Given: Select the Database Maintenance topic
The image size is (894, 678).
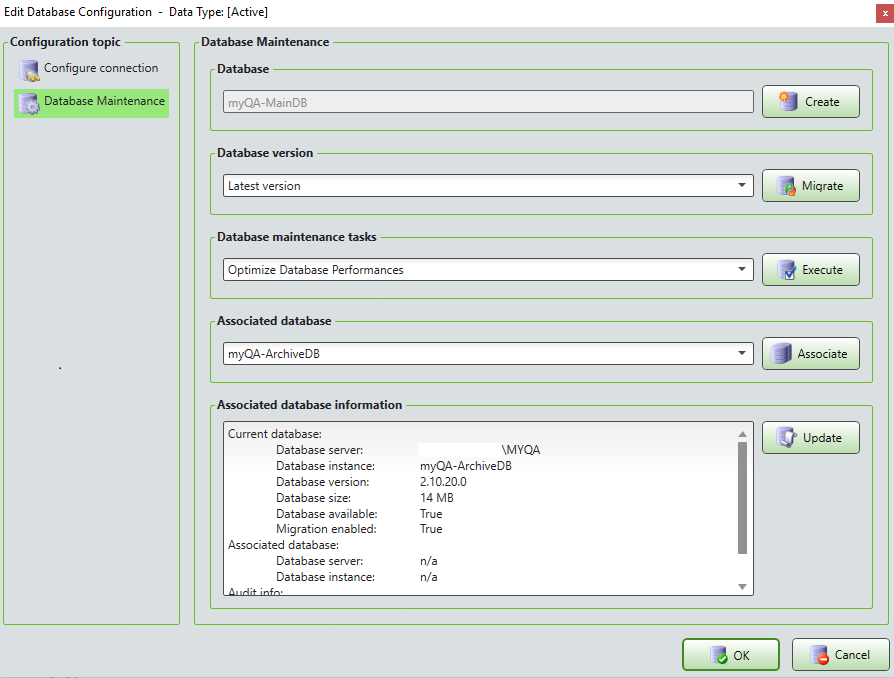Looking at the screenshot, I should point(91,102).
